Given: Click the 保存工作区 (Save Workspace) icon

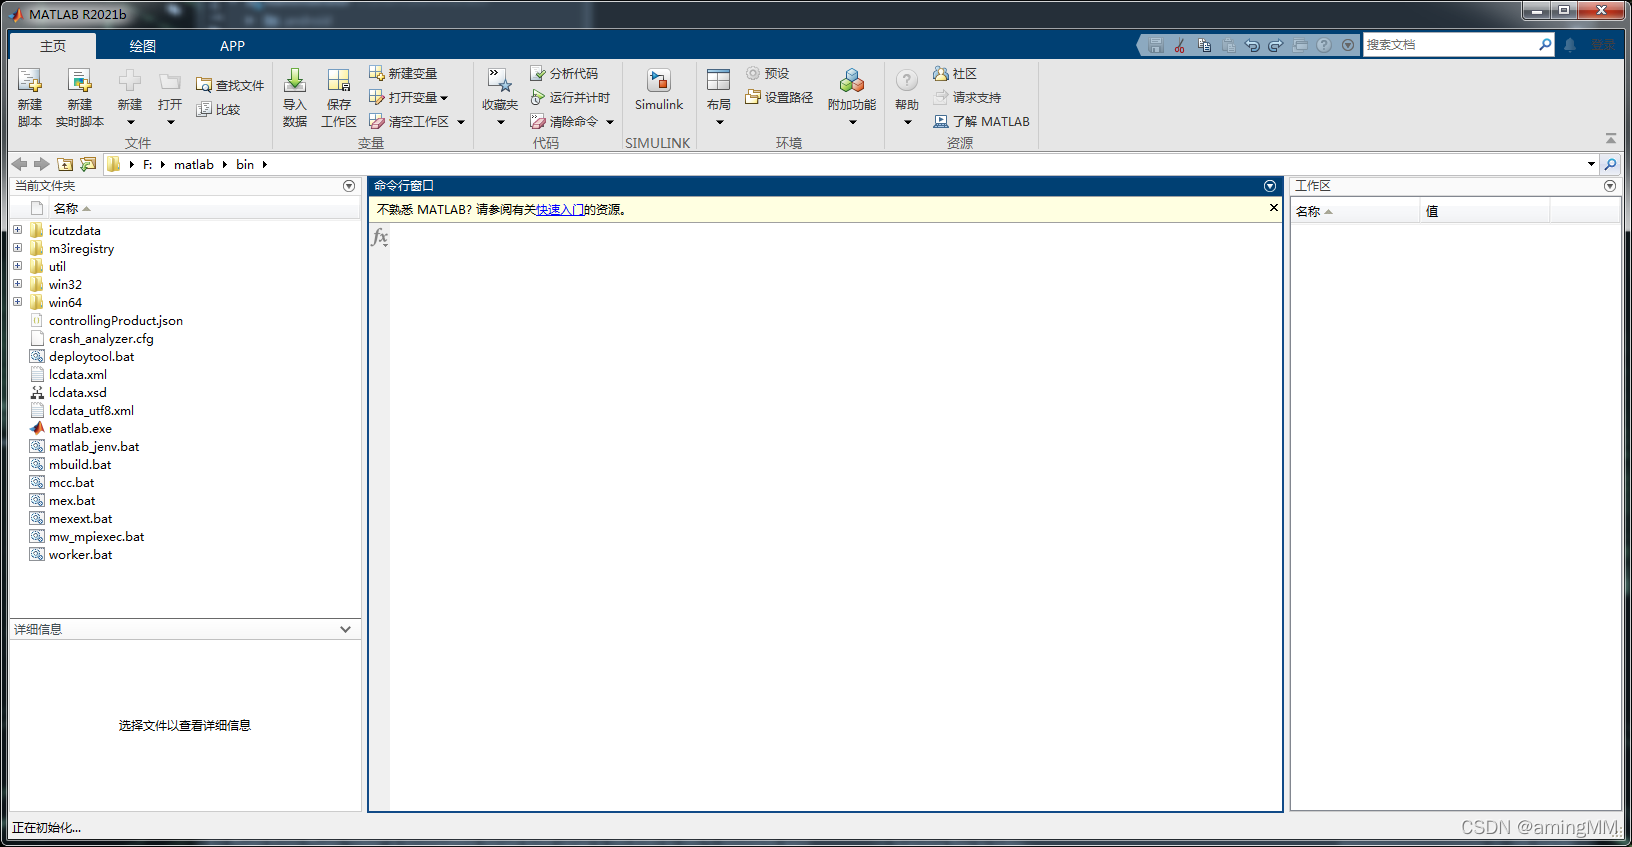Looking at the screenshot, I should 339,82.
